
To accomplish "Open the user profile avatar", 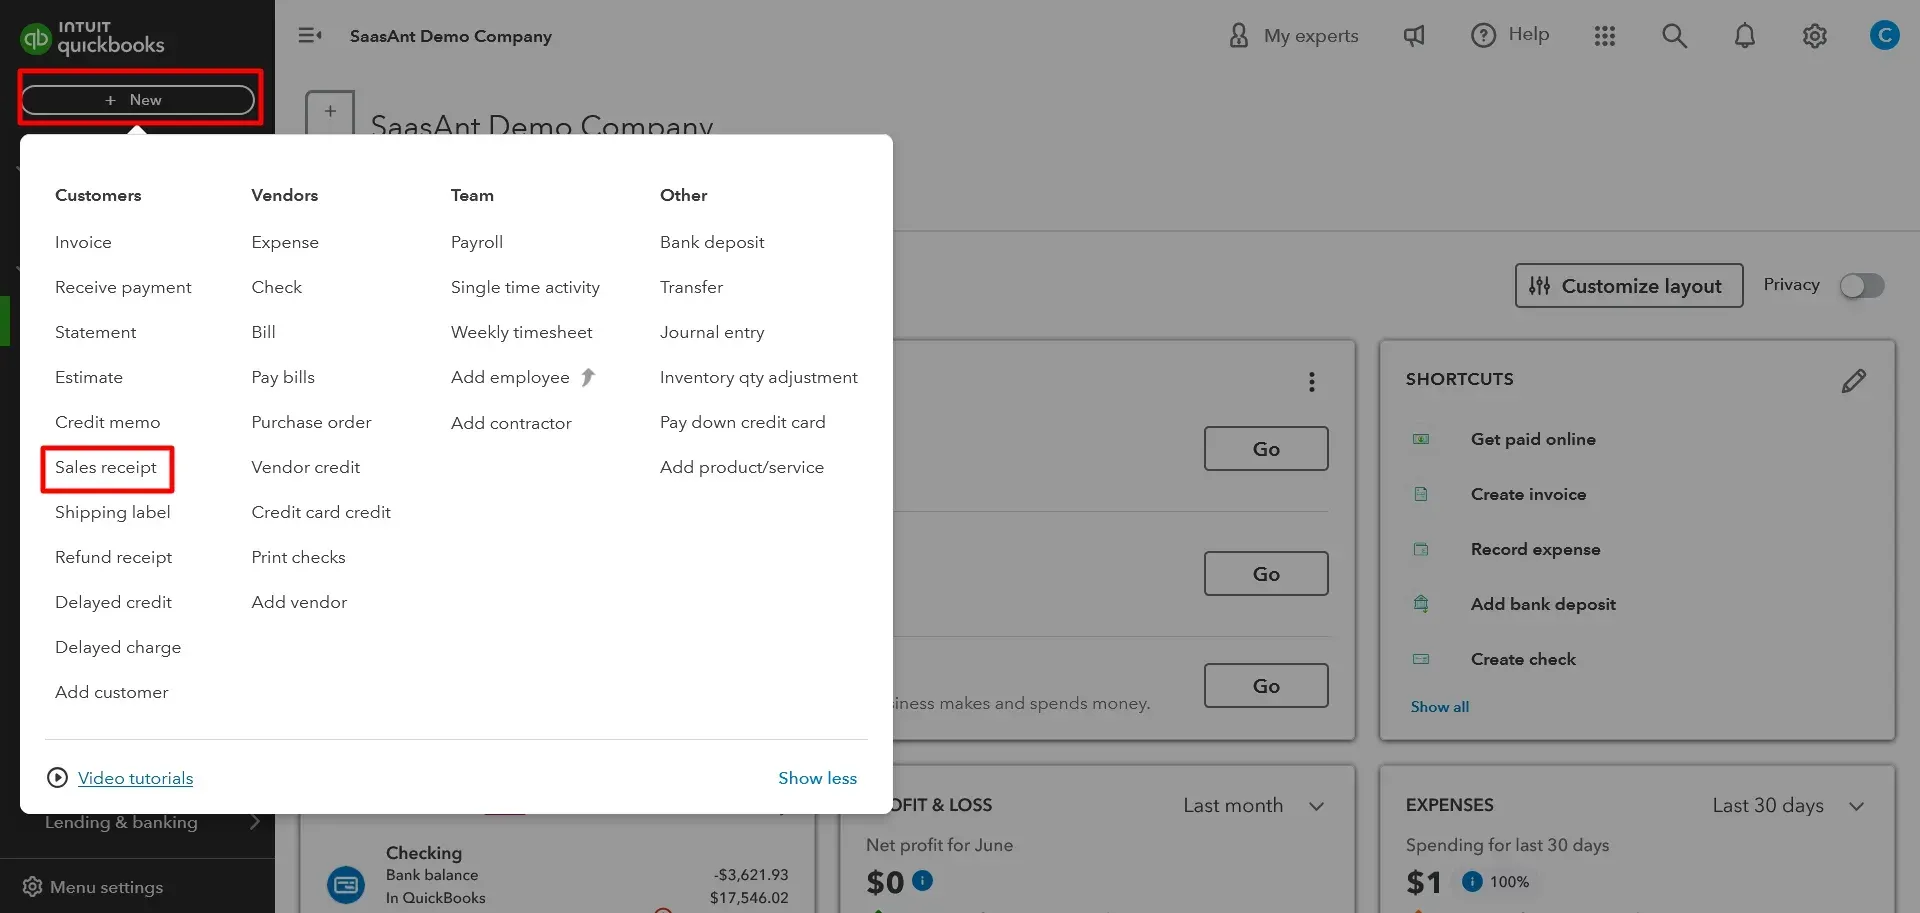I will [1884, 36].
